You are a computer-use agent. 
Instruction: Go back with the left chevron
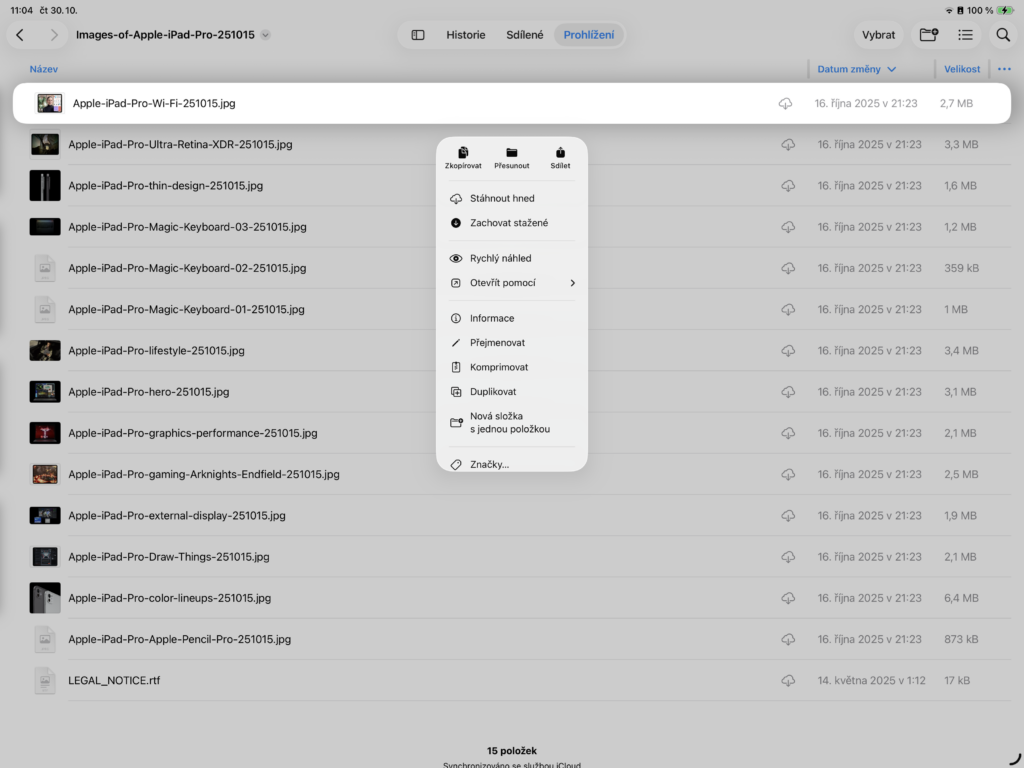[x=20, y=35]
